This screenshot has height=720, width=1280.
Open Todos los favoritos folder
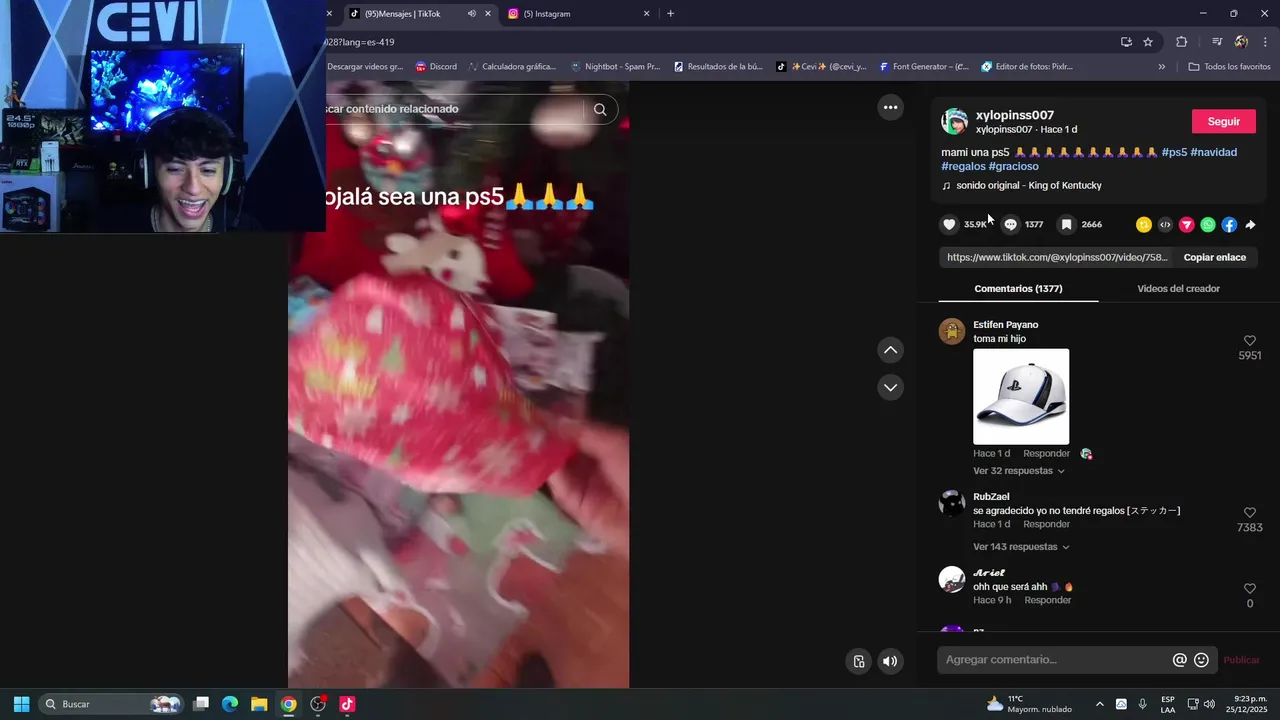coord(1229,67)
